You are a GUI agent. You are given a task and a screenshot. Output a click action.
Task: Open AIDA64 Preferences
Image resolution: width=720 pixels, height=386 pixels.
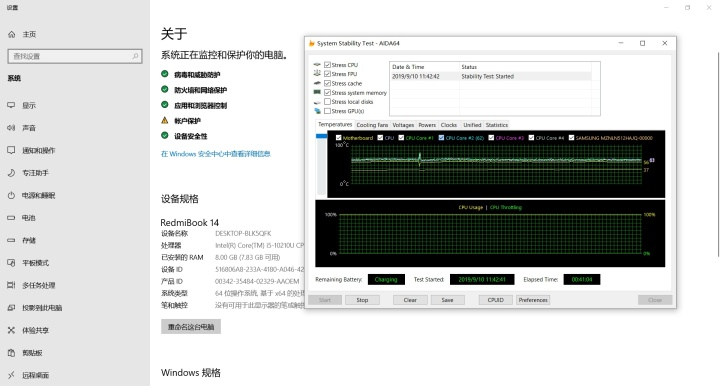(533, 300)
